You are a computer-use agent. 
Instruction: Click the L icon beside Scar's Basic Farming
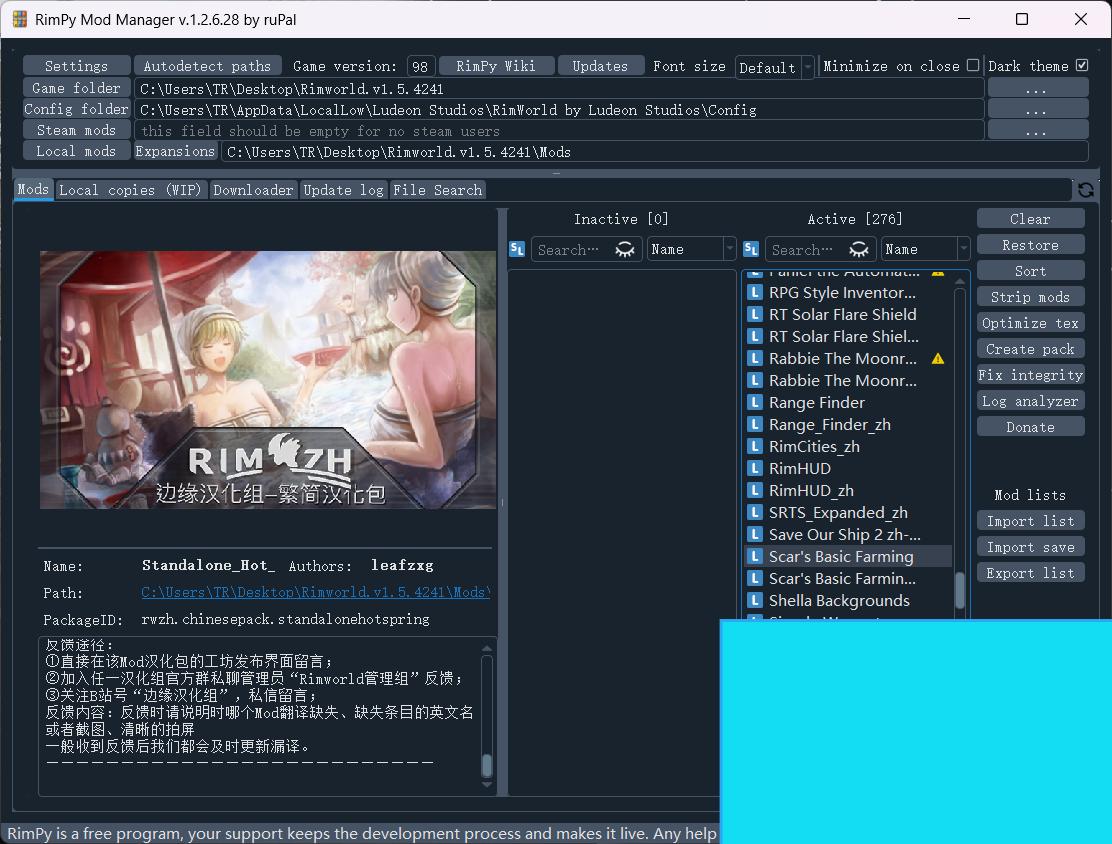755,557
